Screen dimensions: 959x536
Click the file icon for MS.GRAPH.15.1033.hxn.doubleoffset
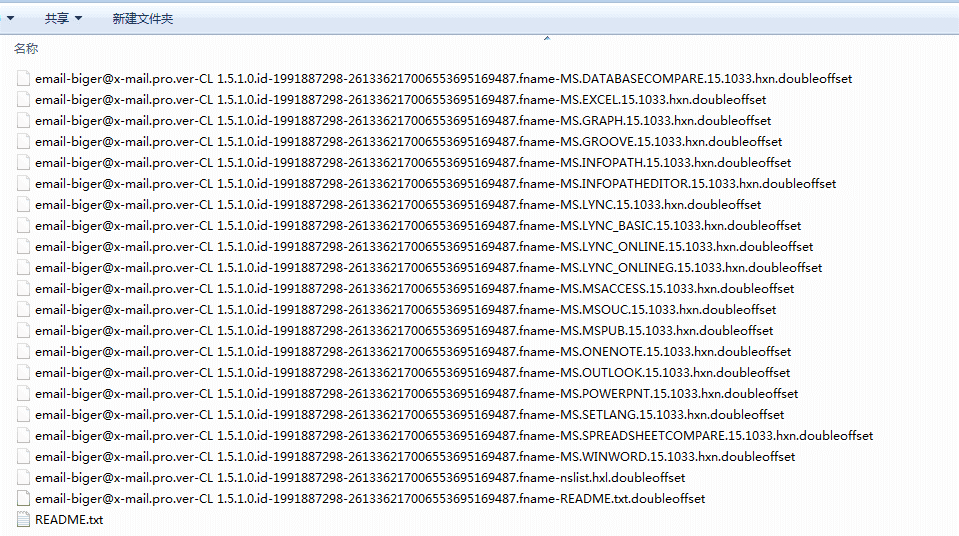23,121
